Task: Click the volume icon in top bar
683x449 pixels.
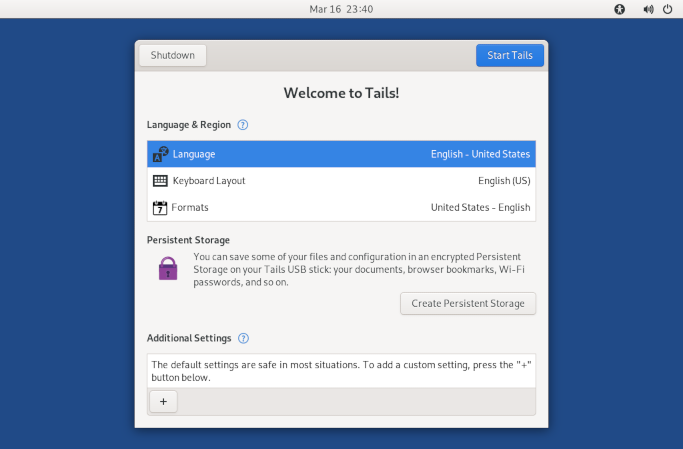Action: [x=647, y=9]
